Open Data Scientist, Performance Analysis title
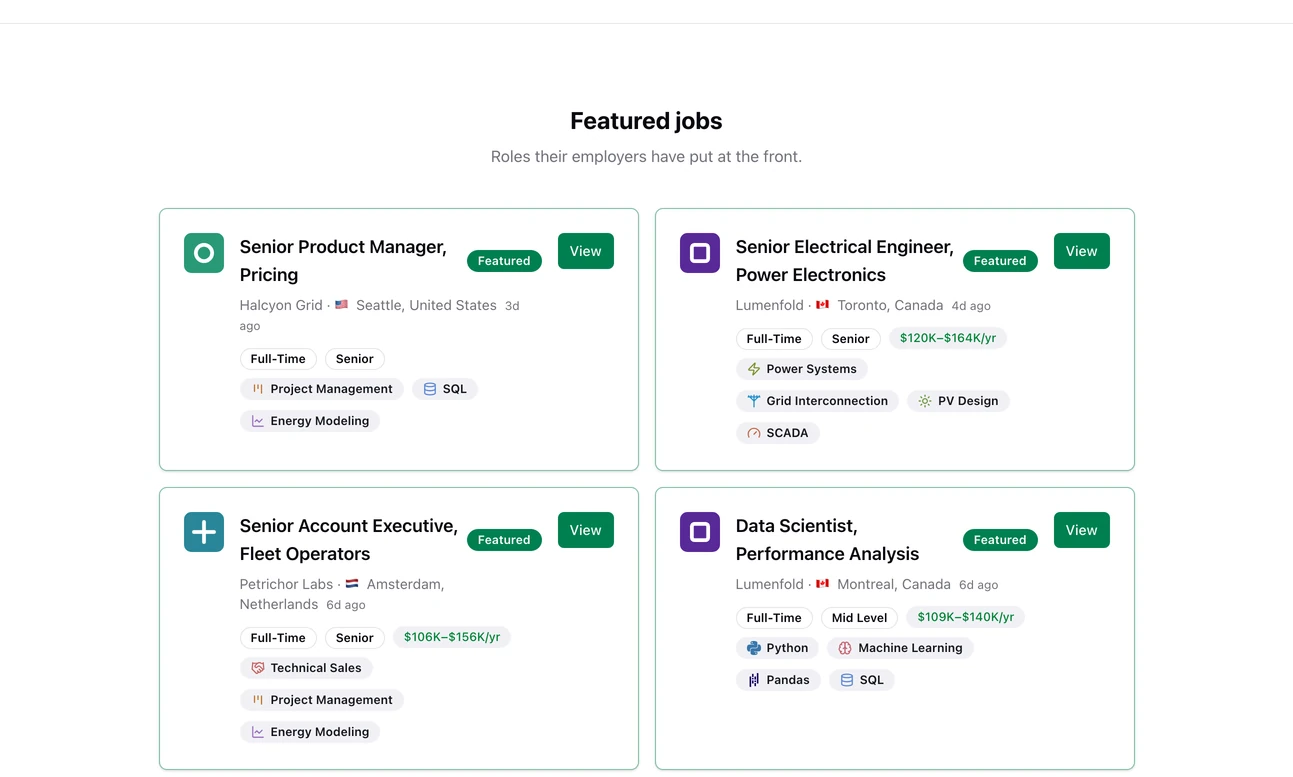1293x777 pixels. click(x=827, y=540)
